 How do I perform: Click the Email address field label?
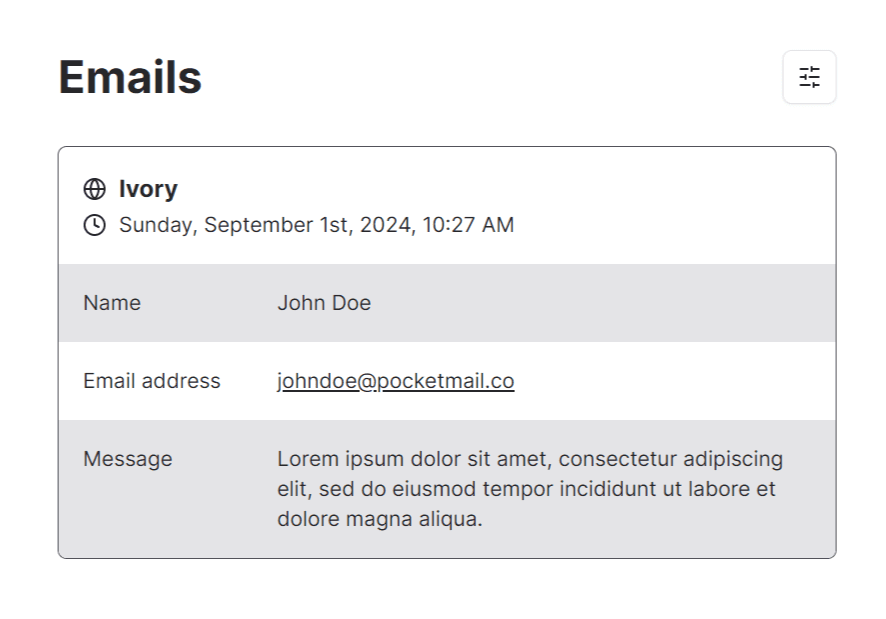152,381
